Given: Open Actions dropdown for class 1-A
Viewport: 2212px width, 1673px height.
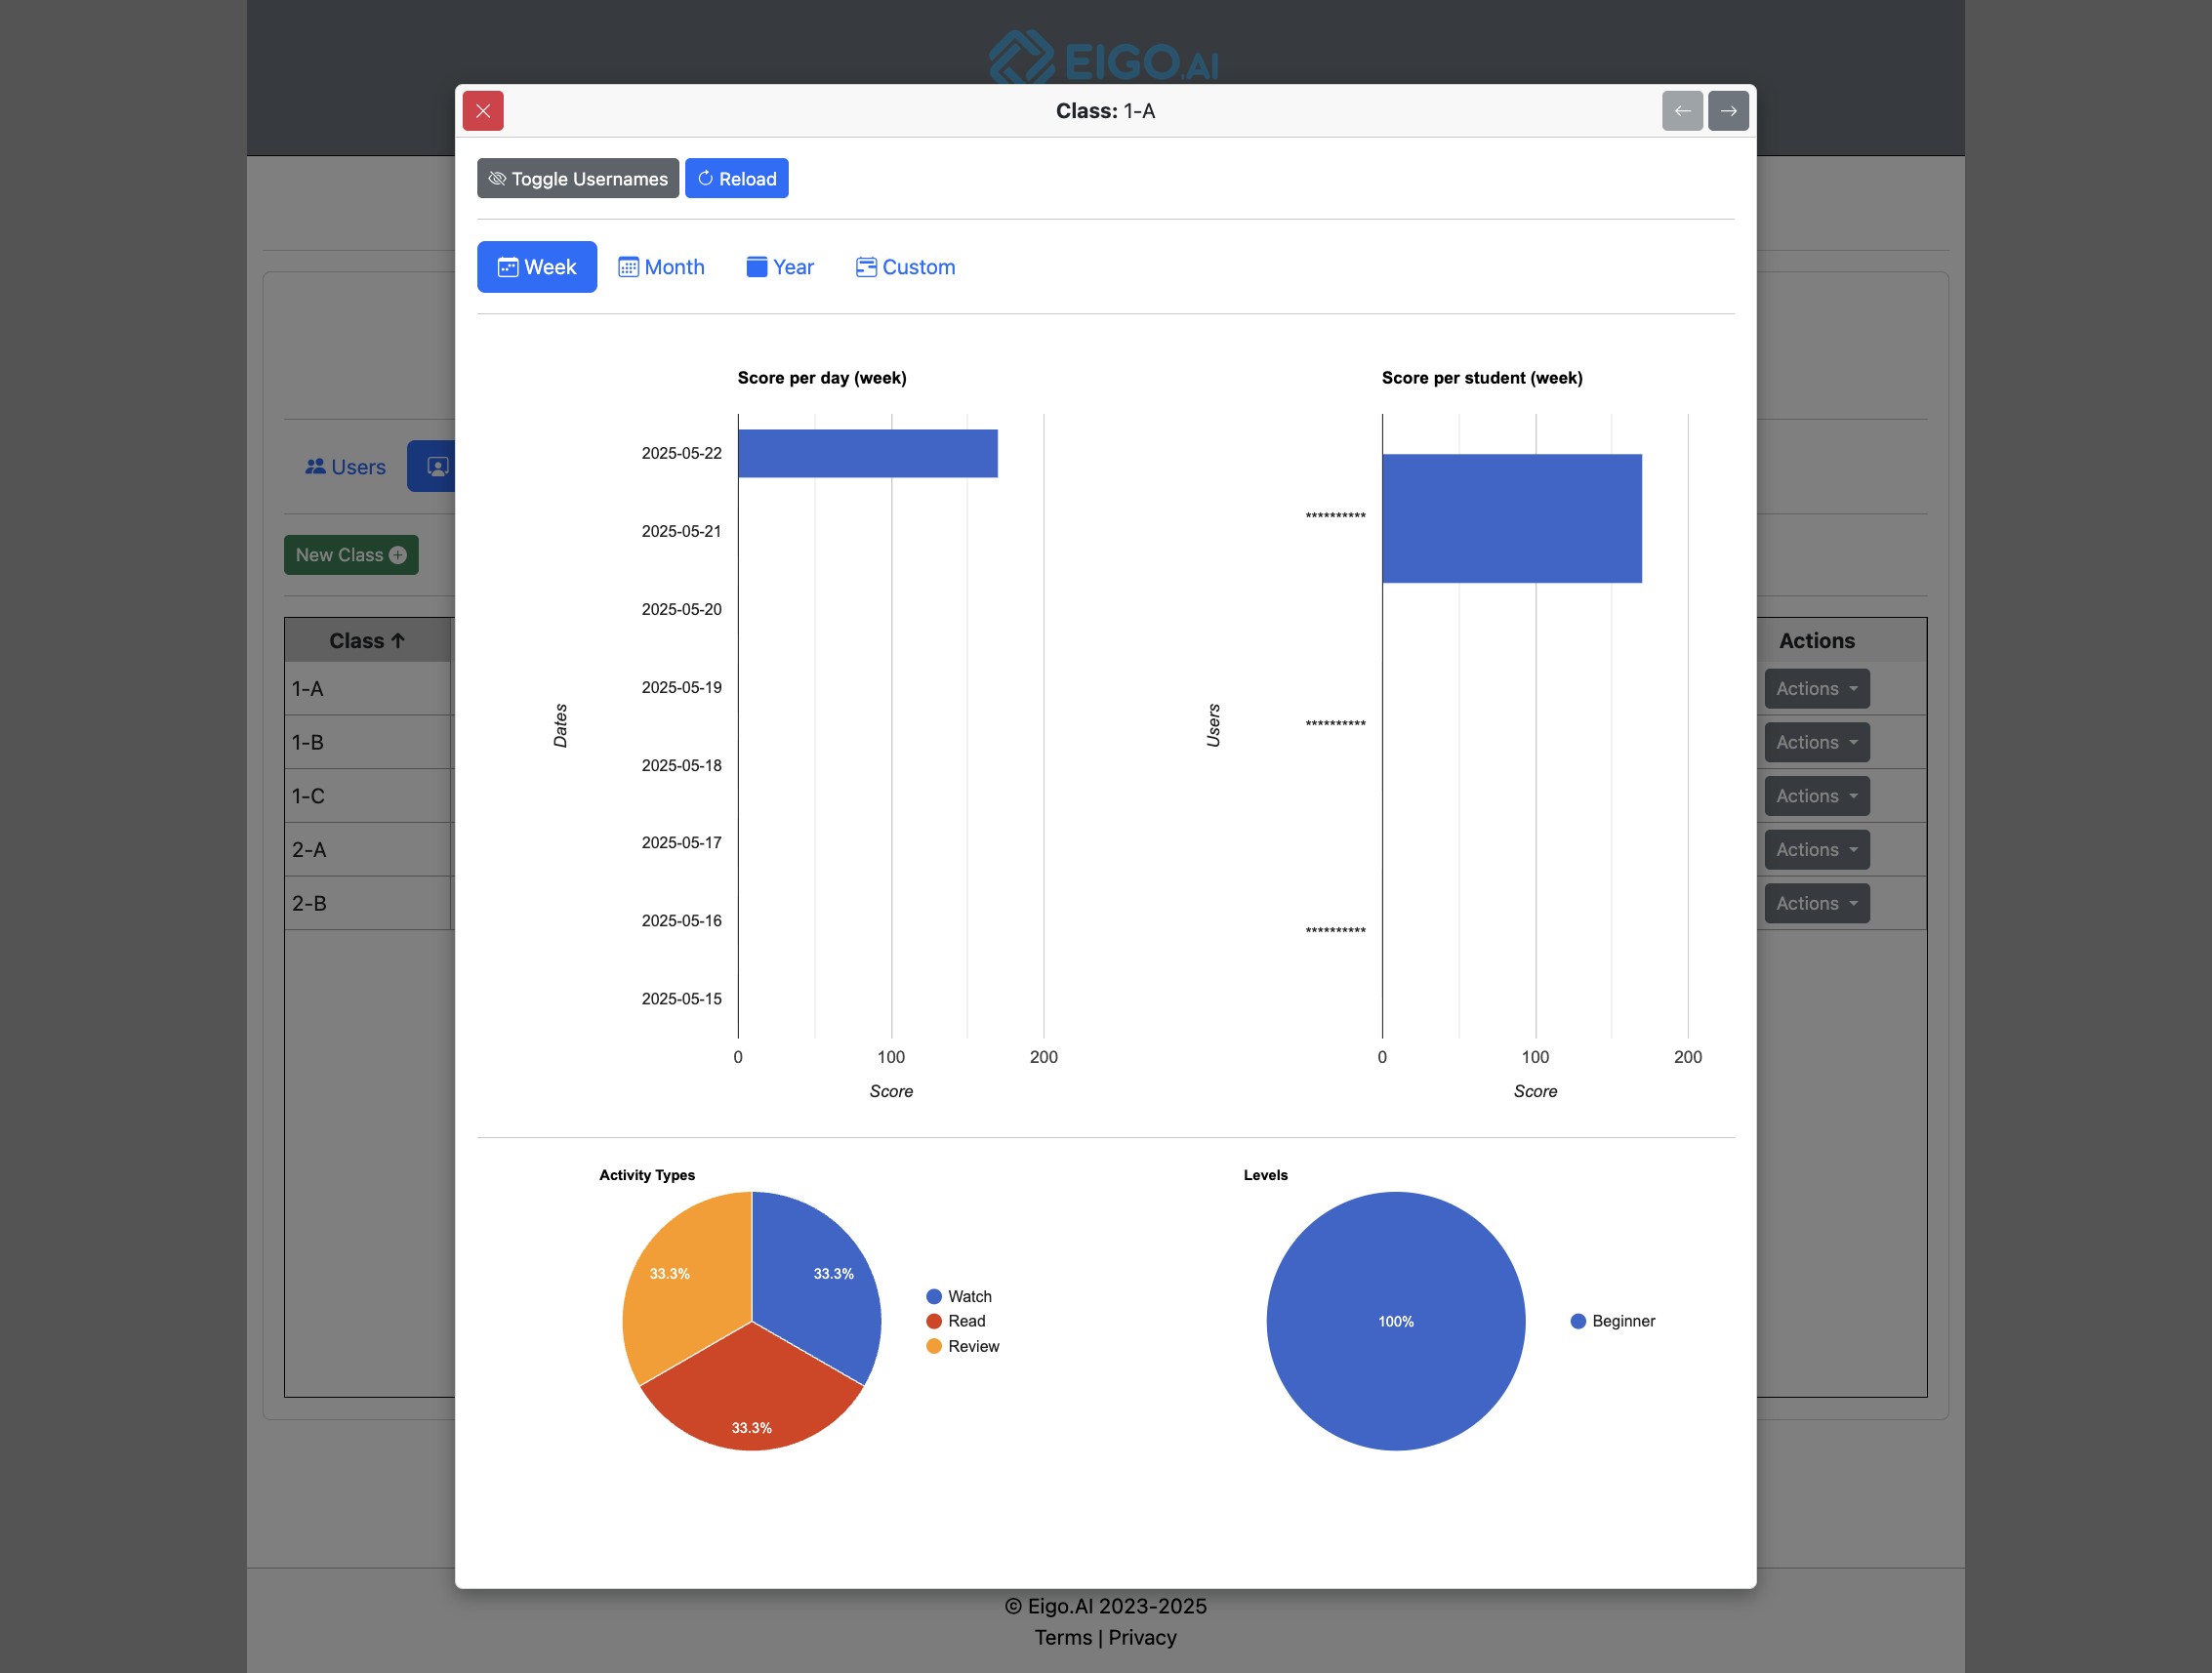Looking at the screenshot, I should [x=1816, y=689].
